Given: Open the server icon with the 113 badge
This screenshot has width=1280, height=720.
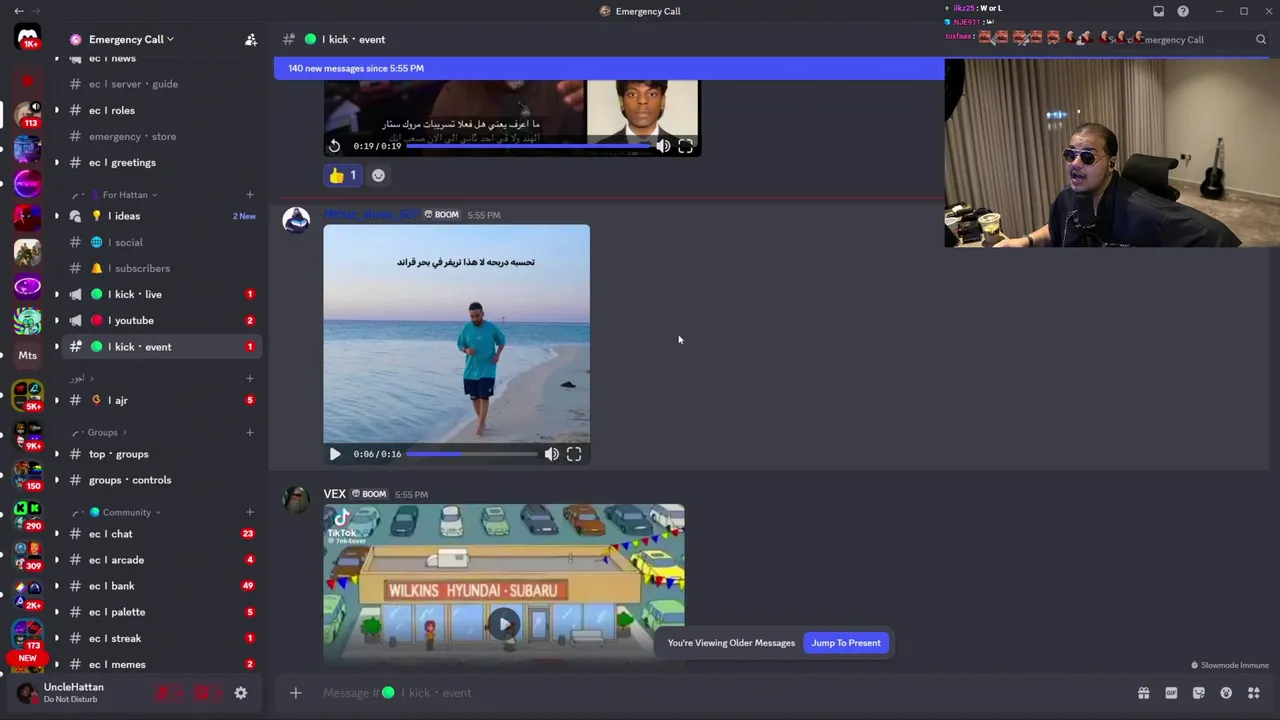Looking at the screenshot, I should point(28,115).
